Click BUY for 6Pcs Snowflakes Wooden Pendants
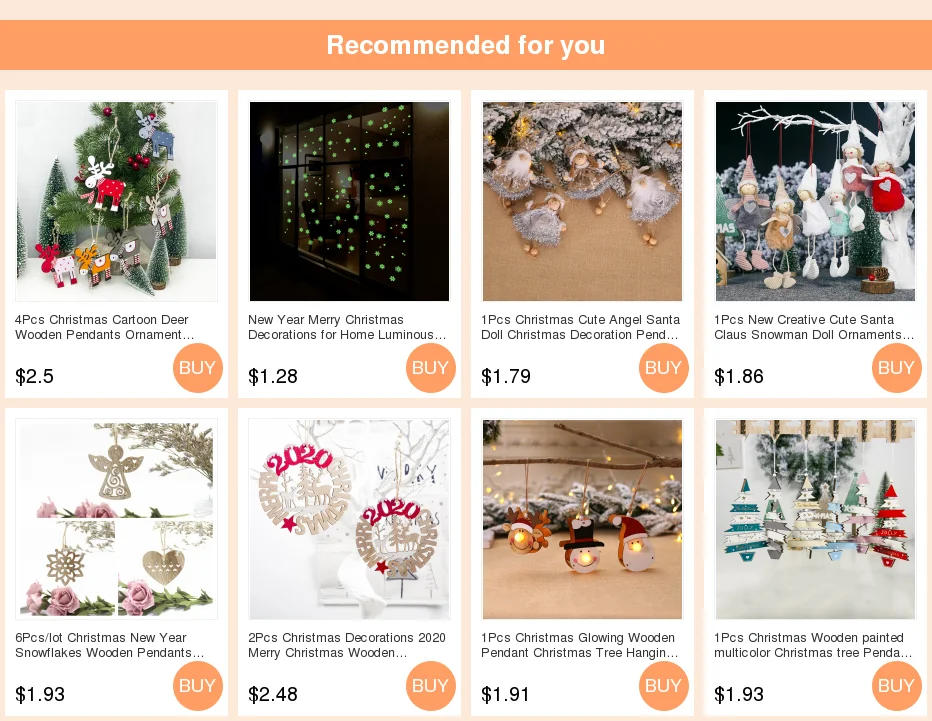Image resolution: width=932 pixels, height=721 pixels. [x=197, y=685]
